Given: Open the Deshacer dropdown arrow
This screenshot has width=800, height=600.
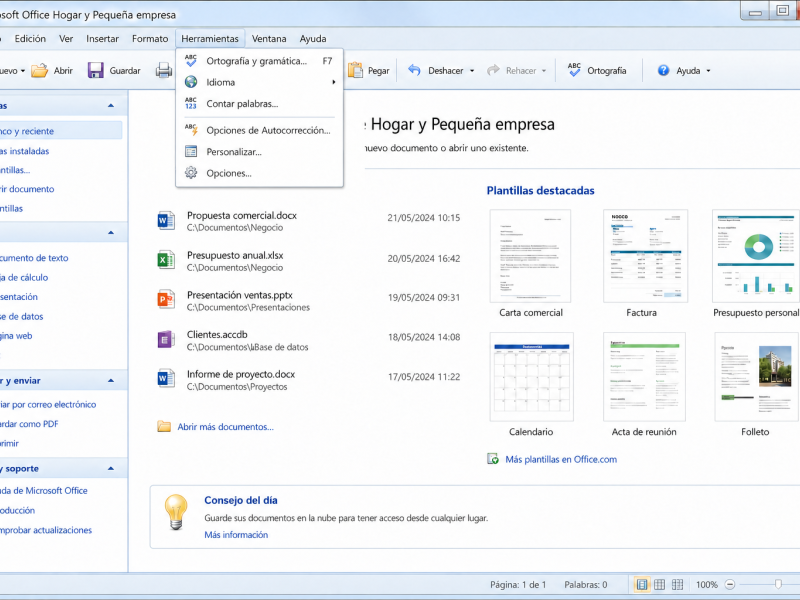Looking at the screenshot, I should [472, 71].
